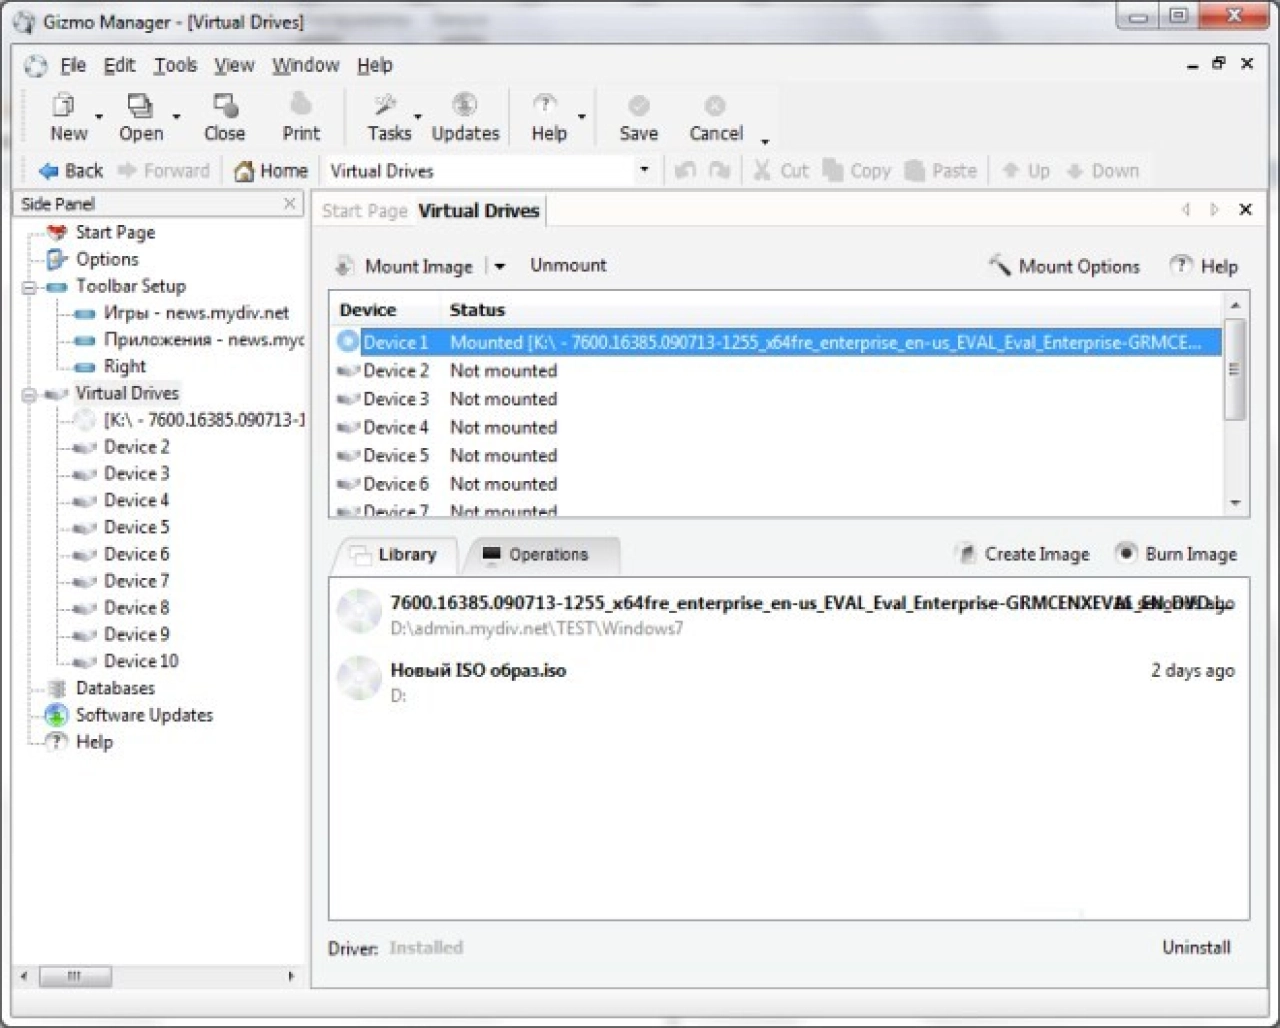Image resolution: width=1280 pixels, height=1028 pixels.
Task: Click the device list scroll down arrow
Action: [1235, 502]
